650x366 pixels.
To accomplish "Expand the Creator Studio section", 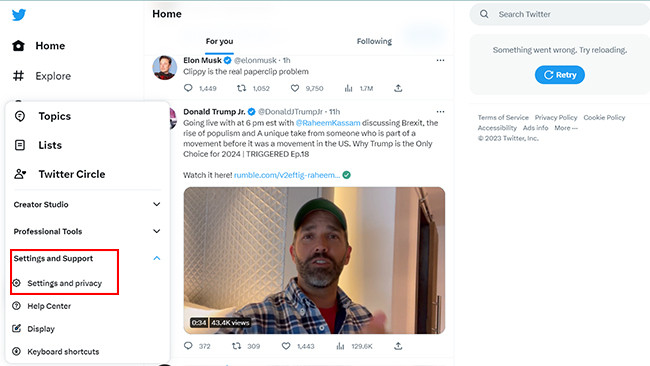I will click(87, 204).
